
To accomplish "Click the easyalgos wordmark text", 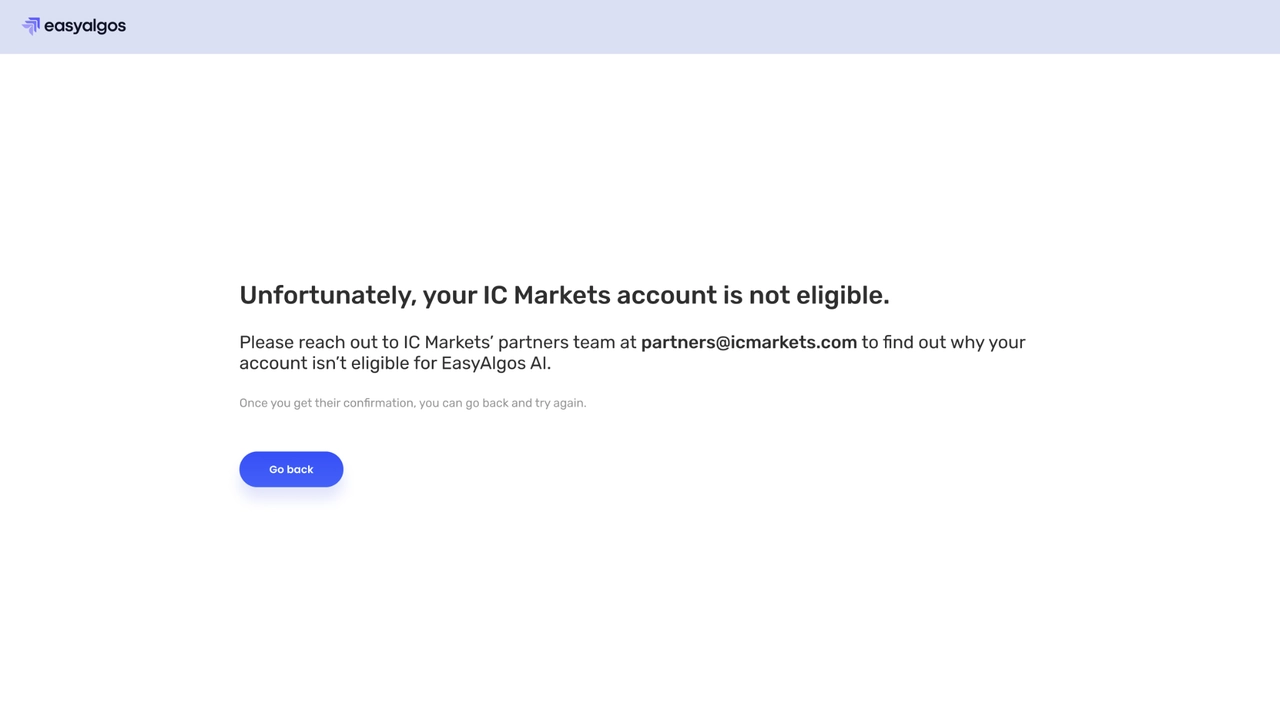I will (85, 26).
